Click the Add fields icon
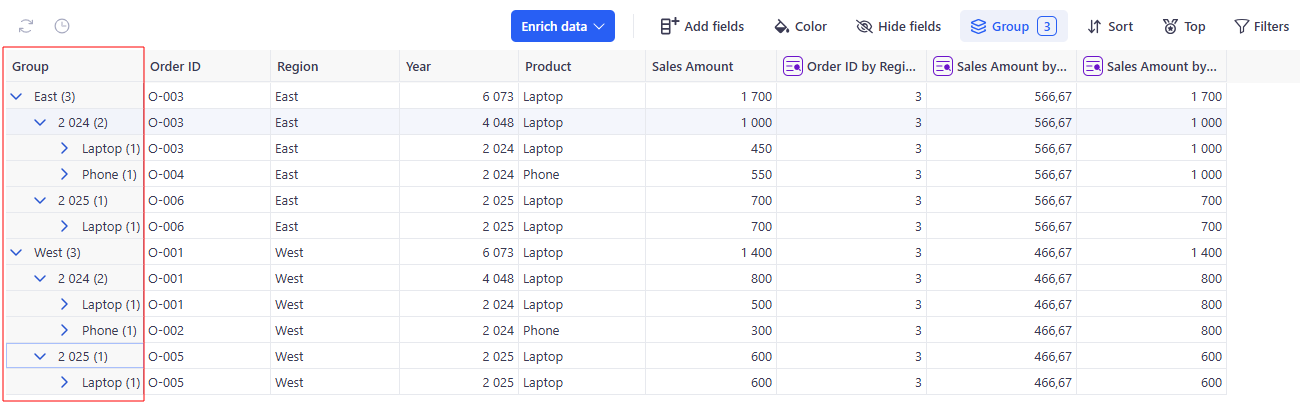 [670, 26]
